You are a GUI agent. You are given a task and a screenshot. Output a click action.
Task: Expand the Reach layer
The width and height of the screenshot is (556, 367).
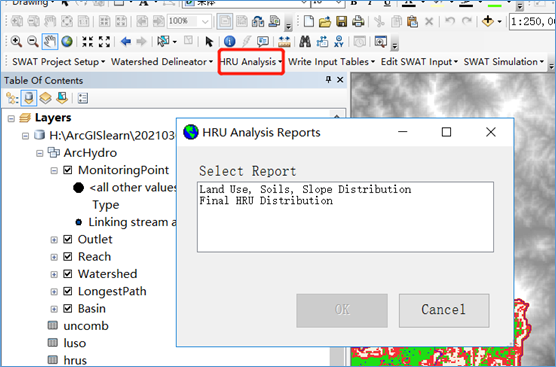click(x=54, y=257)
